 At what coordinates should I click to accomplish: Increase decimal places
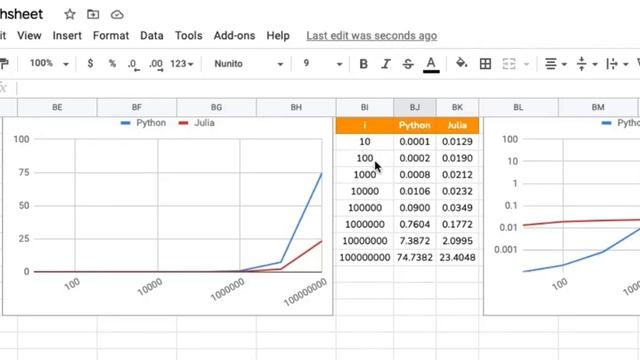coord(156,64)
